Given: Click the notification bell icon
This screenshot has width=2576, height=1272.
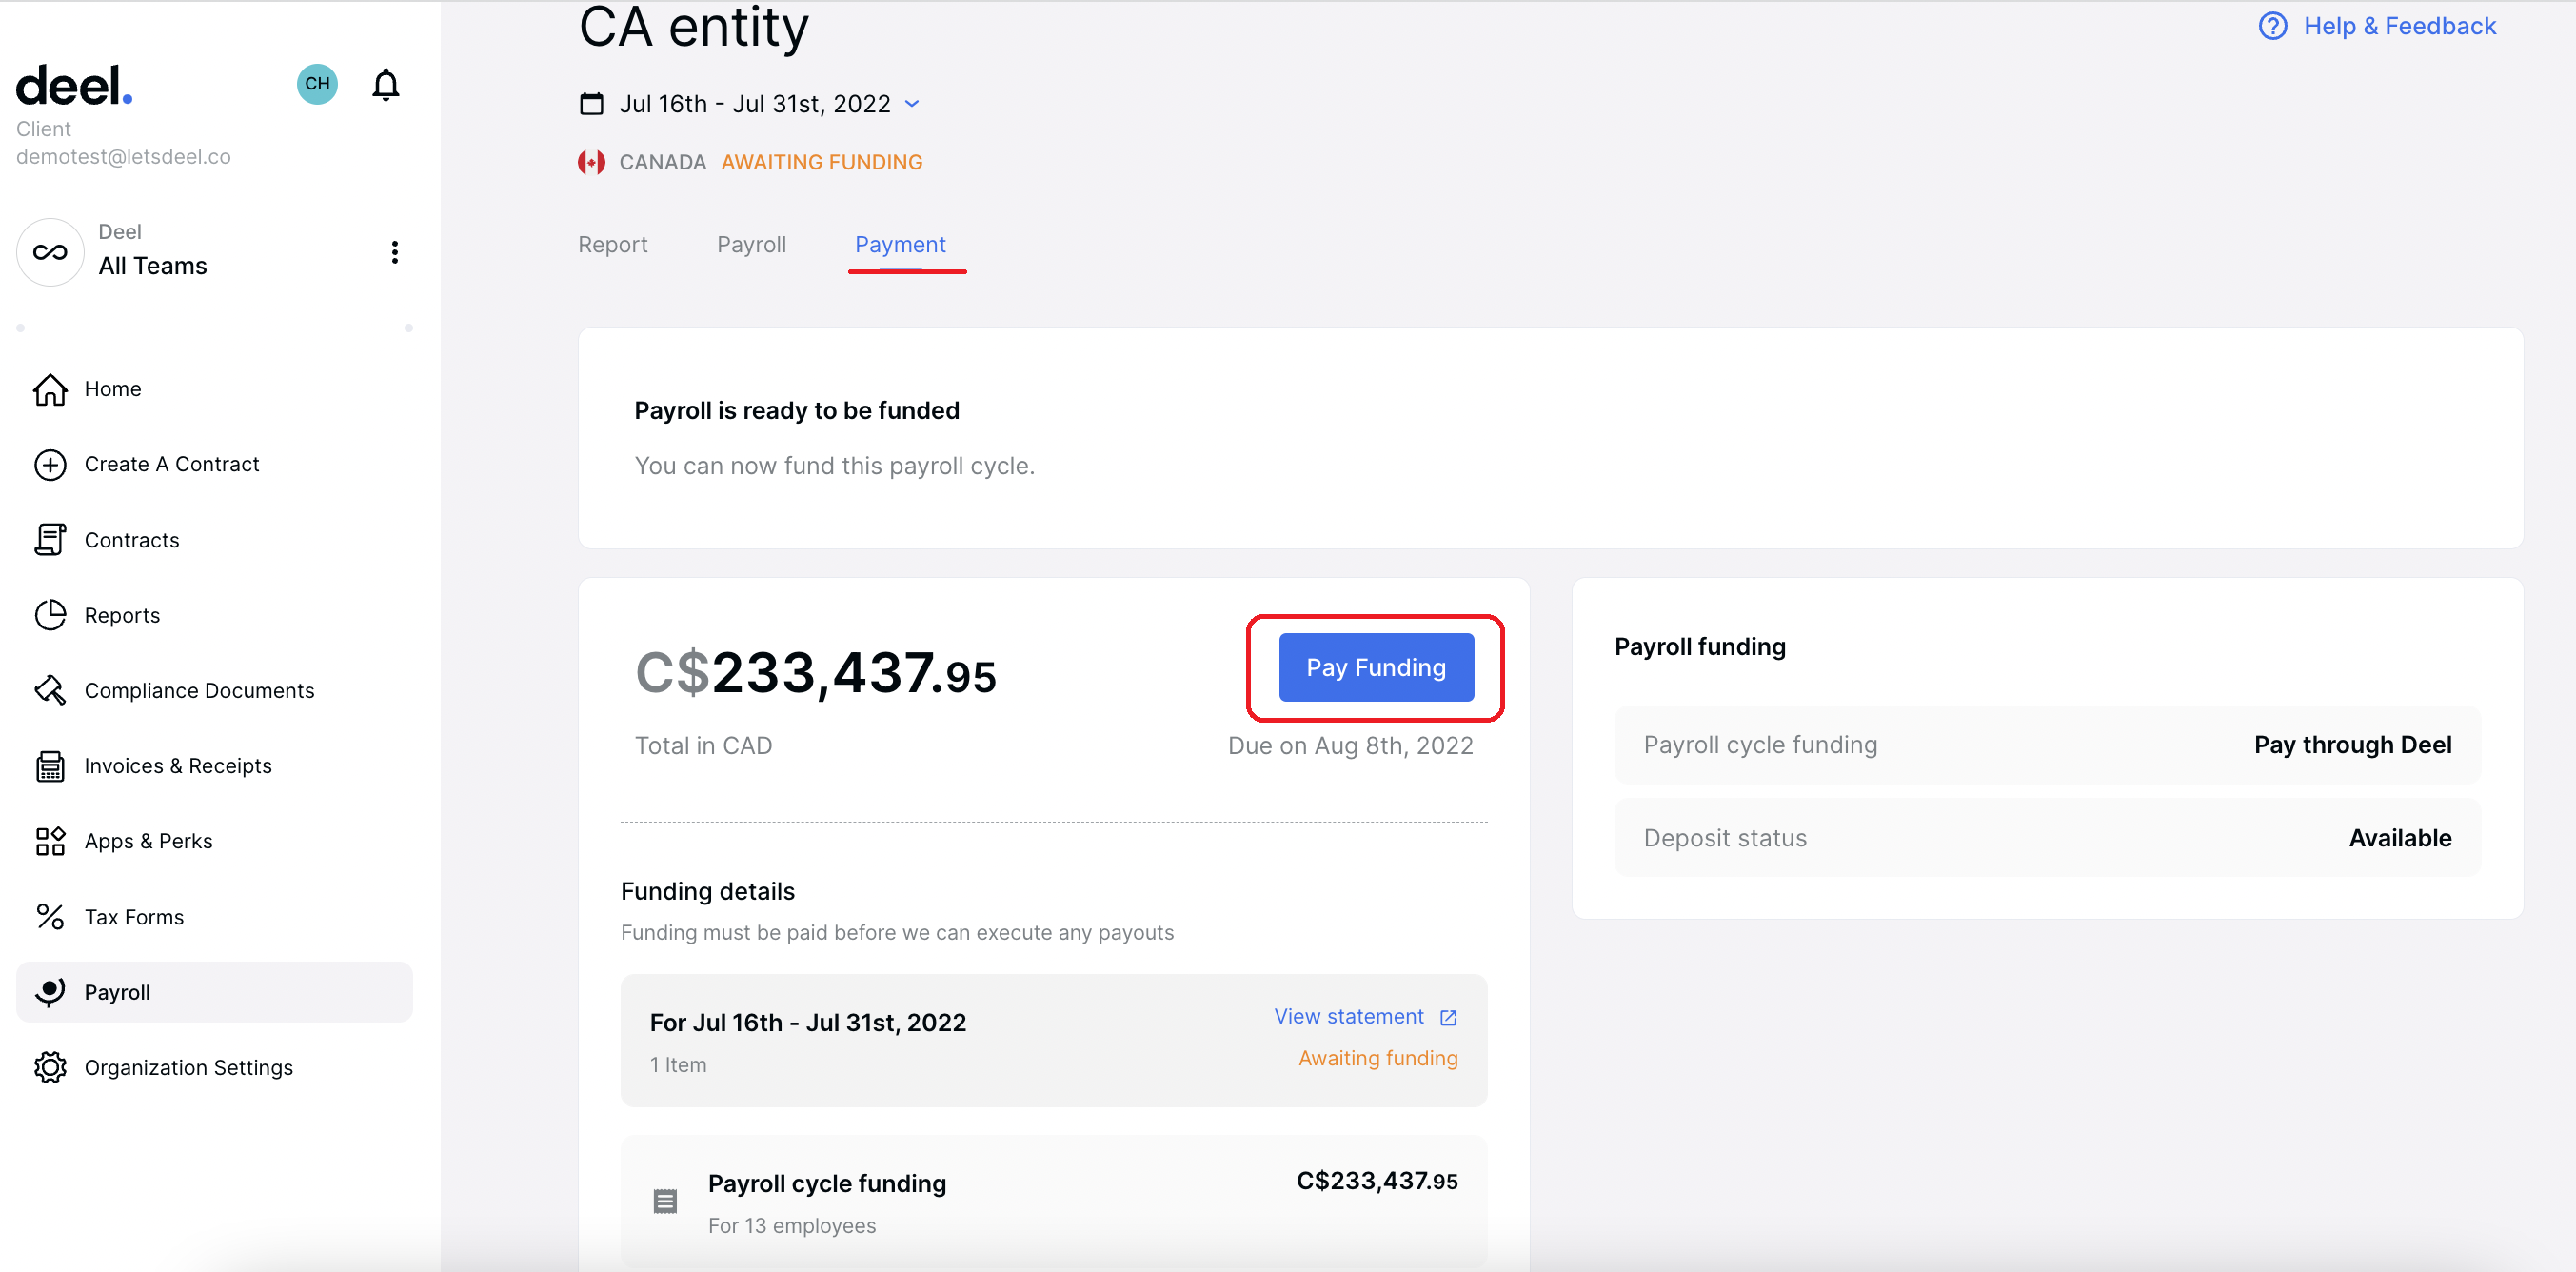Looking at the screenshot, I should point(385,84).
